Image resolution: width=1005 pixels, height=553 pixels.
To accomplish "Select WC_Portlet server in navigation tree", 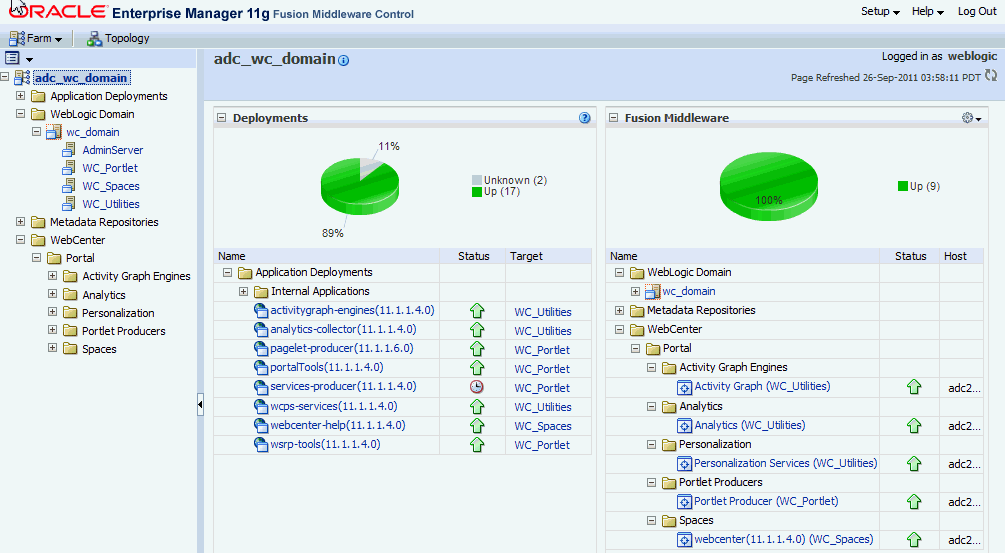I will click(x=110, y=168).
